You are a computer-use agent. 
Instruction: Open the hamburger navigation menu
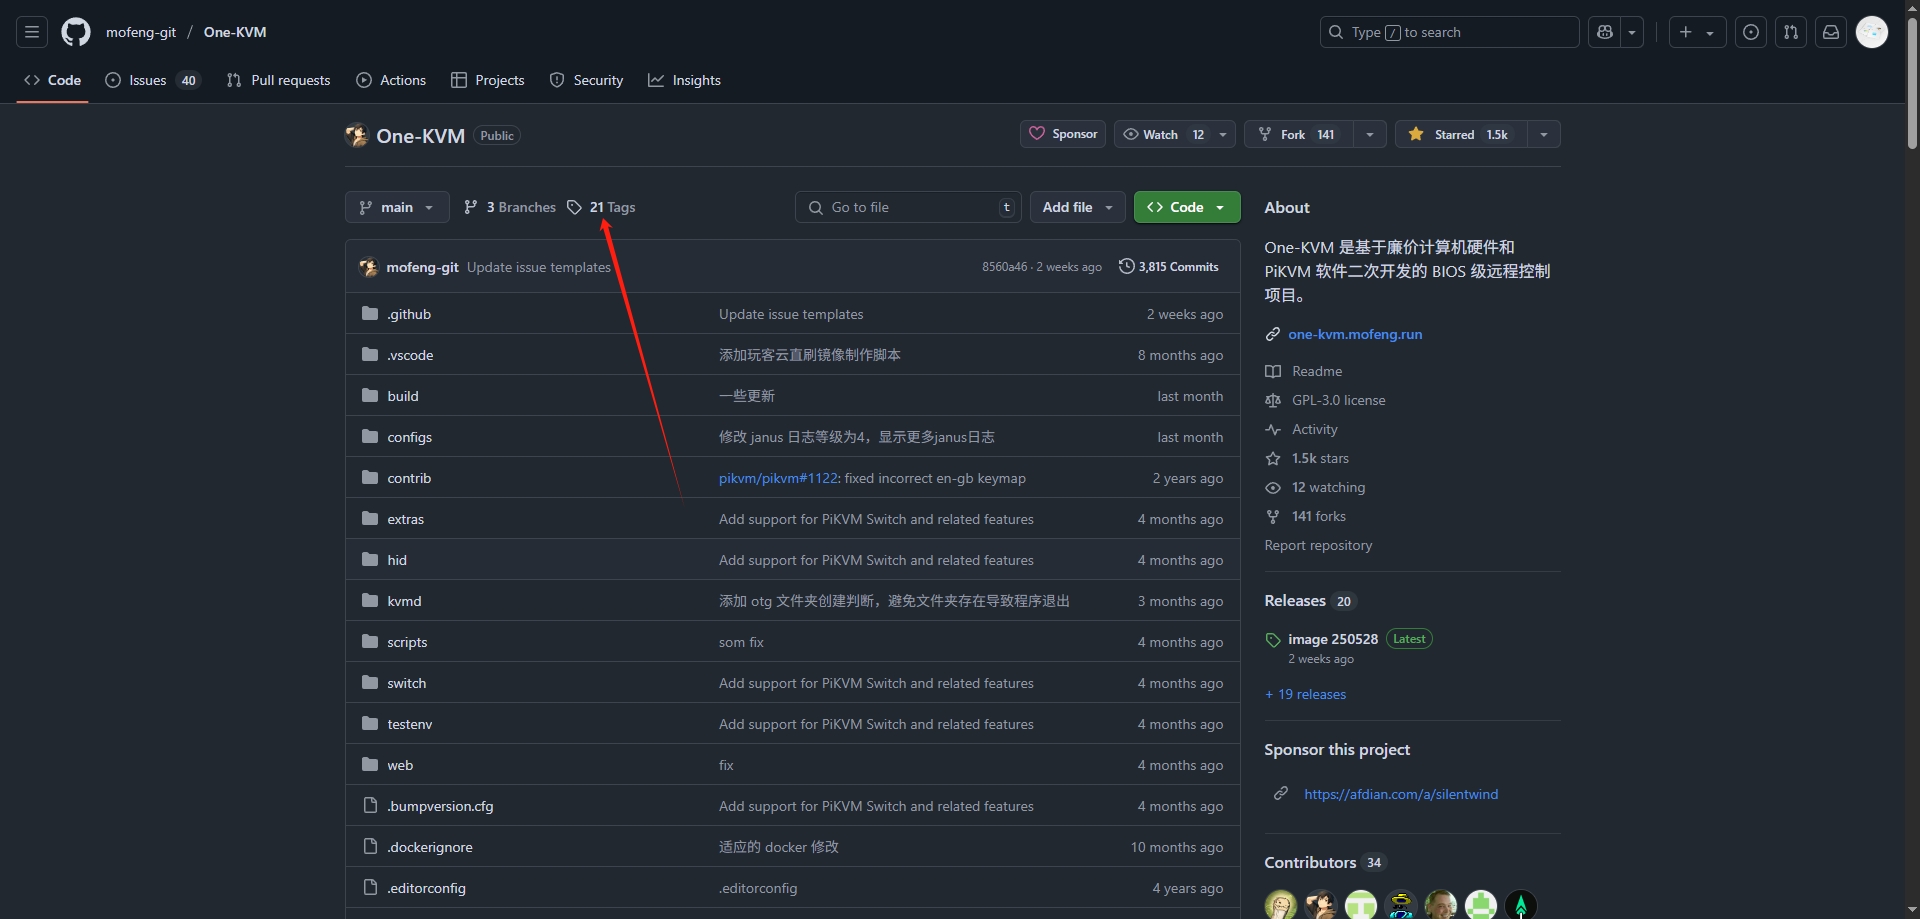pos(32,32)
